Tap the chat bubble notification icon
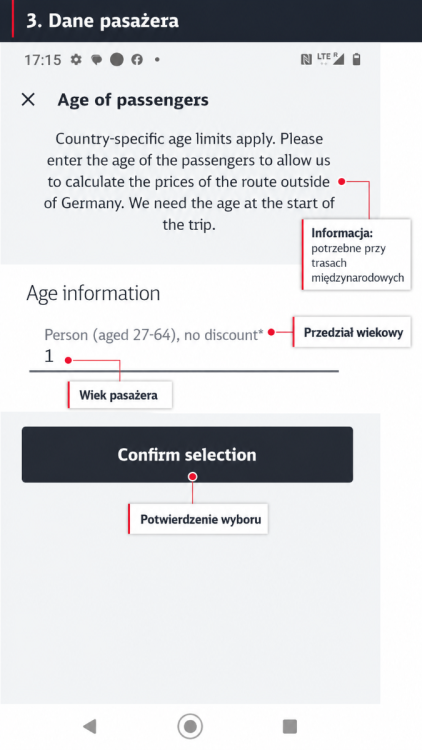The width and height of the screenshot is (422, 750). click(97, 60)
